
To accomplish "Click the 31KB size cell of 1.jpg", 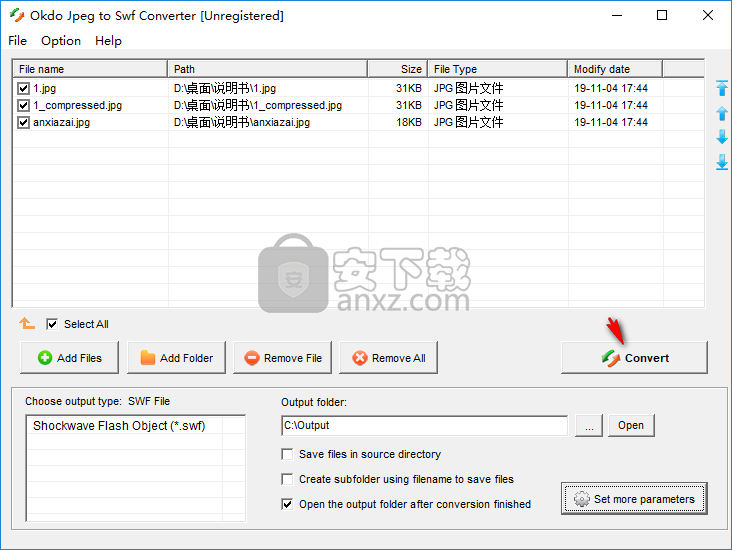I will [409, 88].
